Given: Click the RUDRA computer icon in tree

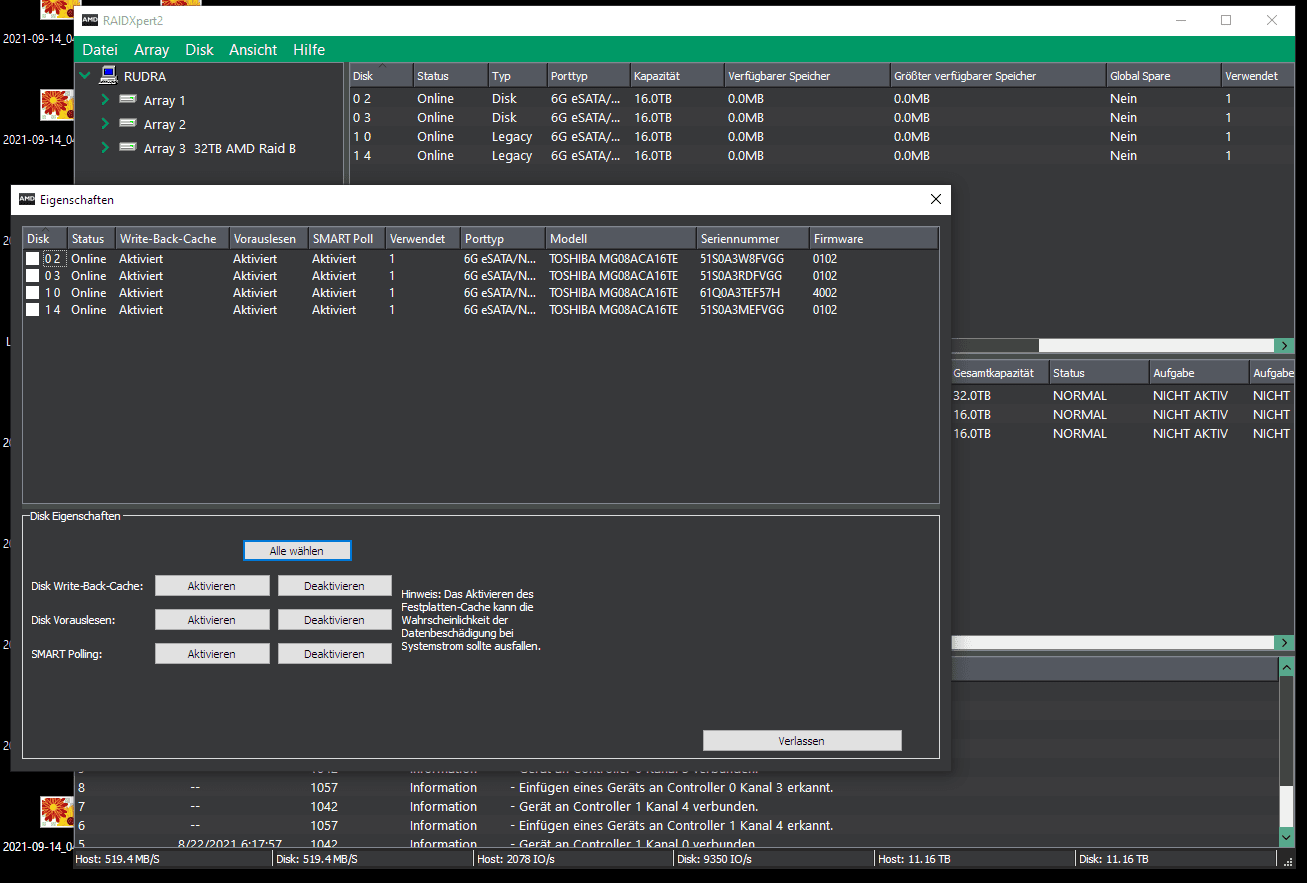Looking at the screenshot, I should tap(109, 76).
